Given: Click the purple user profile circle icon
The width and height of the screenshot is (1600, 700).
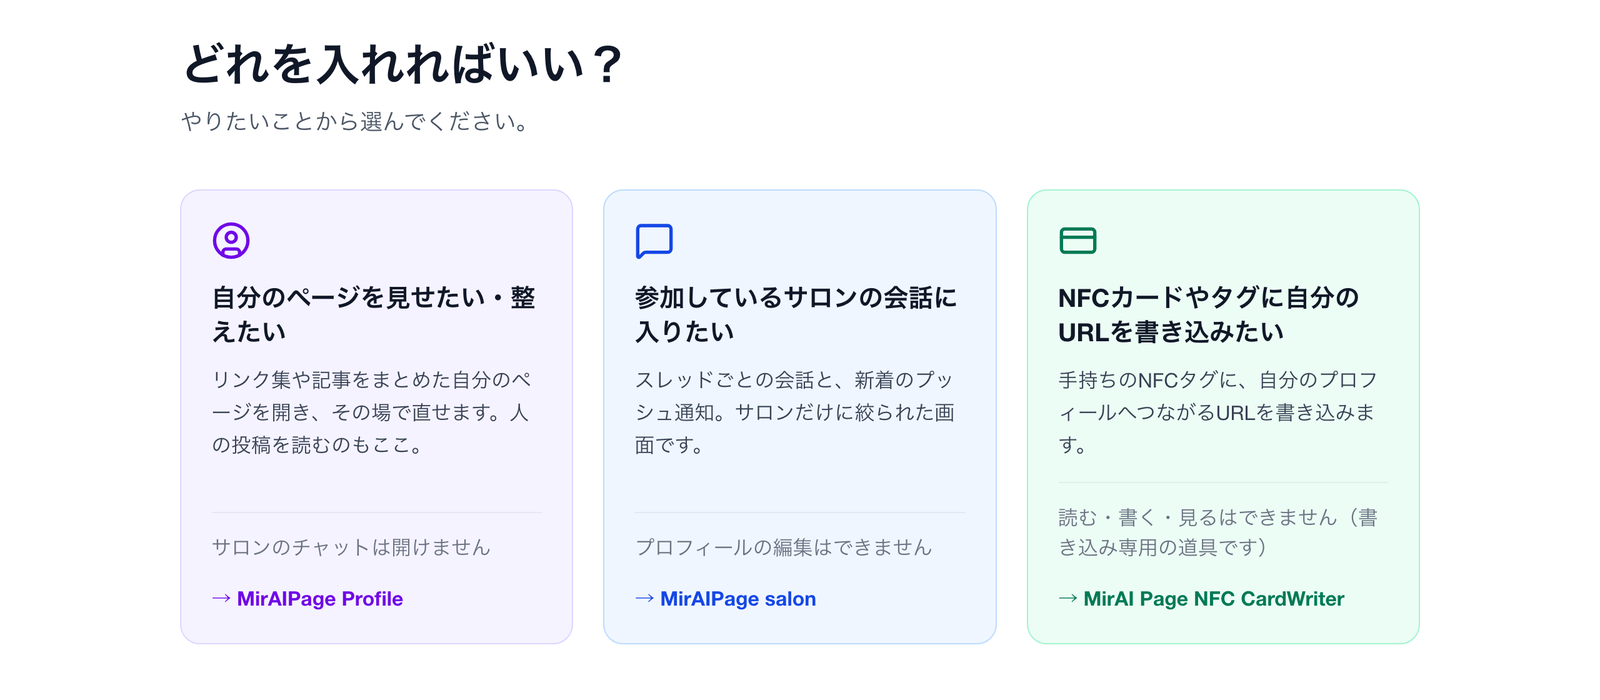Looking at the screenshot, I should coord(231,240).
